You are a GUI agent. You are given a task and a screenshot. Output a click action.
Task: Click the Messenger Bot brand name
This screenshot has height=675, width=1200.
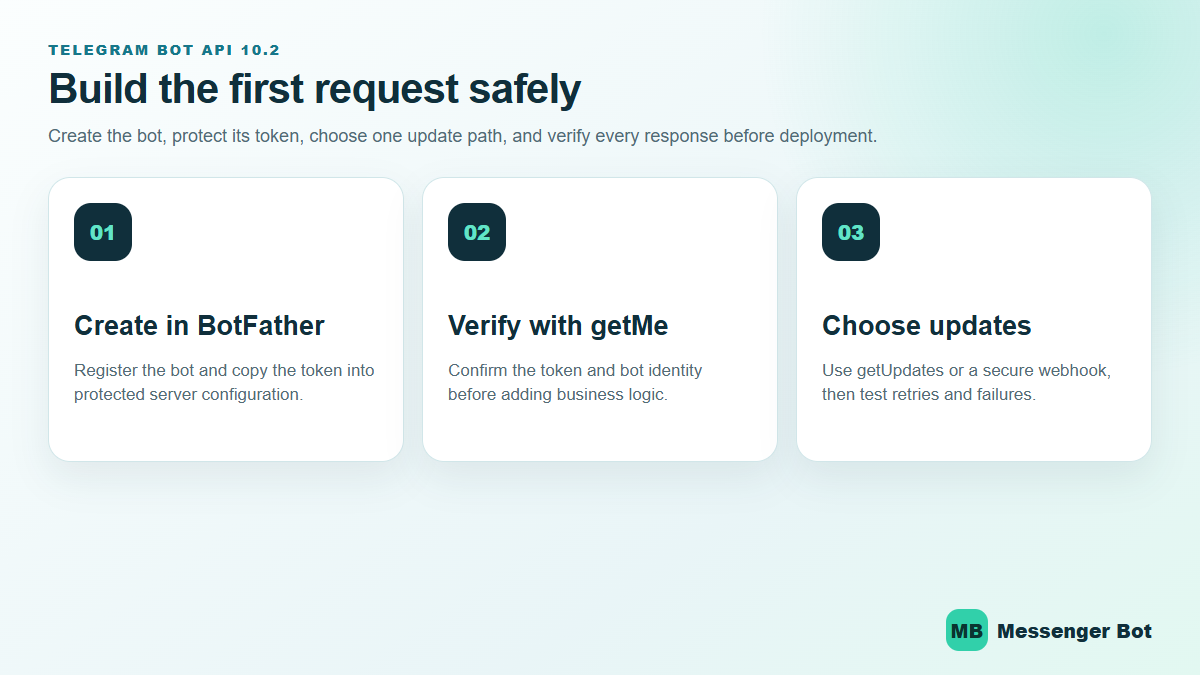coord(1074,631)
